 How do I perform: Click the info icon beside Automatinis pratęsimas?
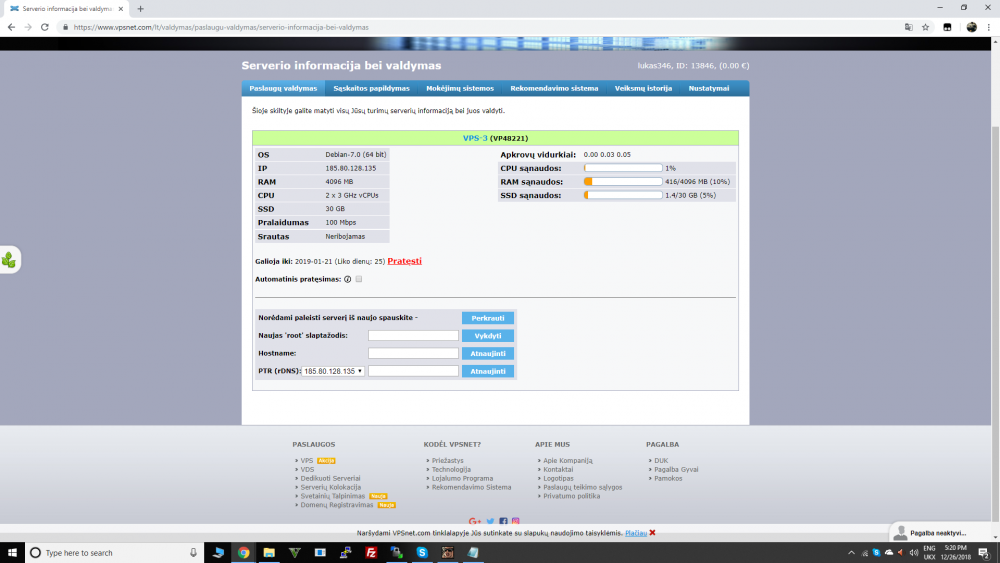(348, 279)
